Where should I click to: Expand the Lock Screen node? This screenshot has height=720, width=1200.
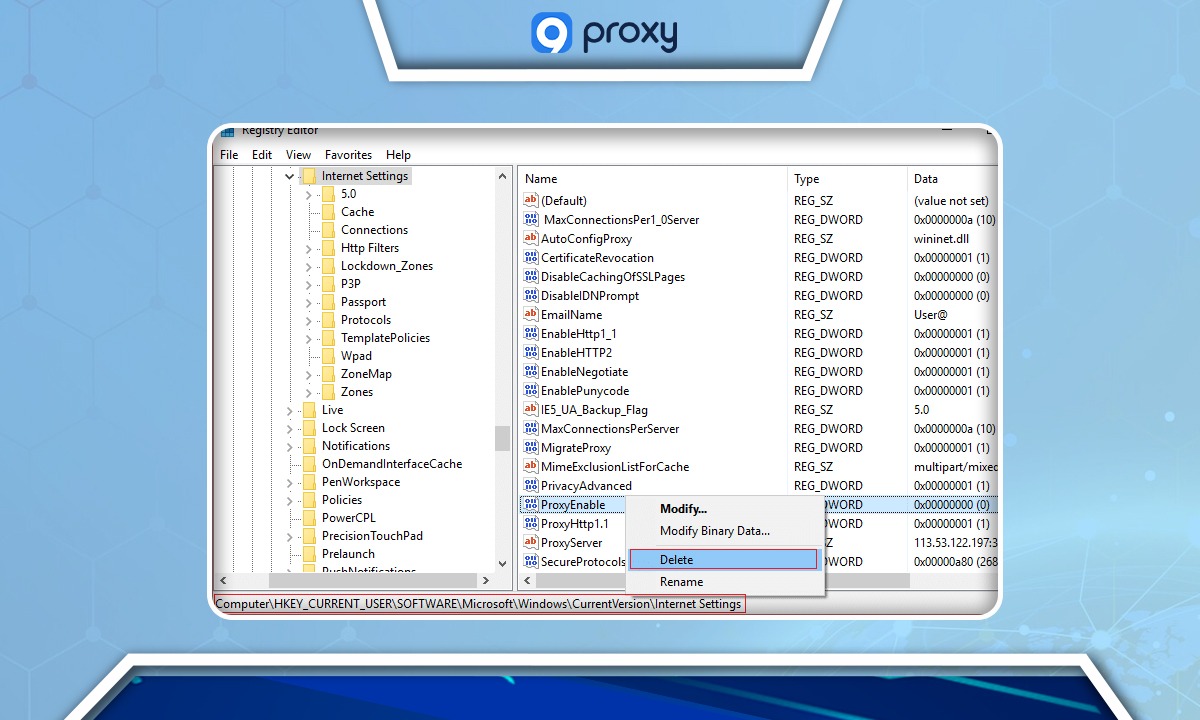pos(289,427)
